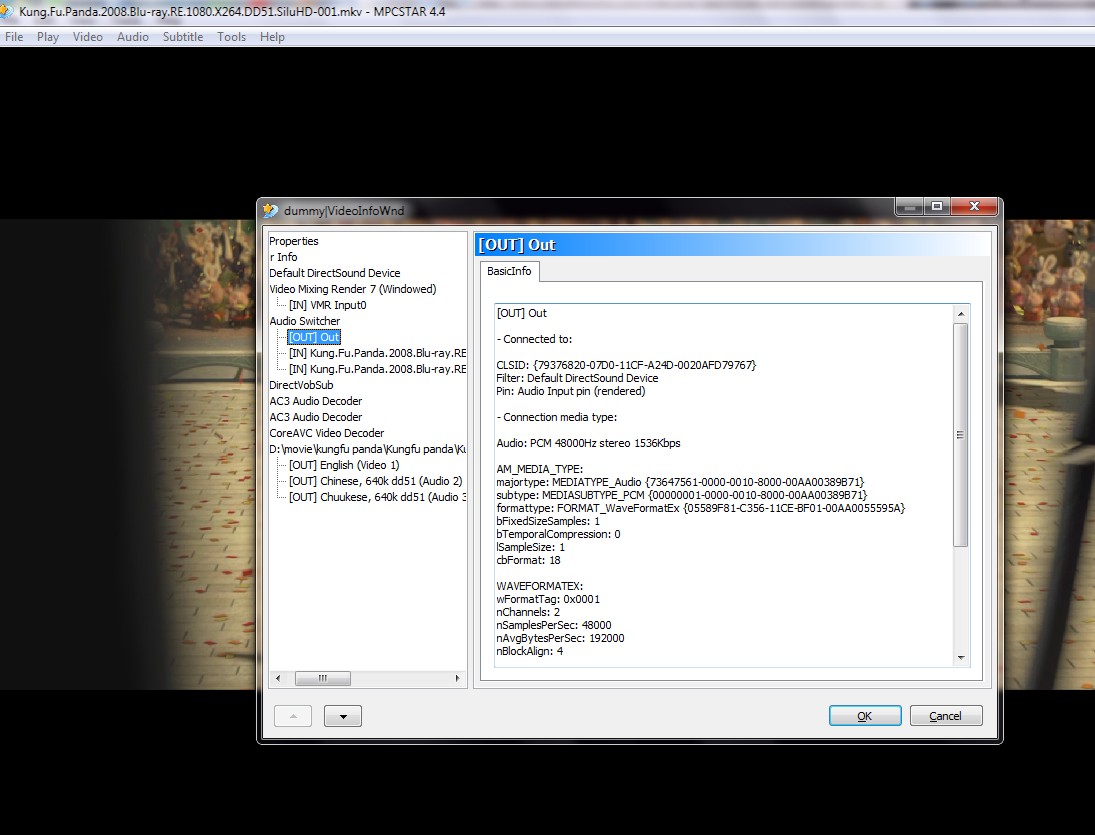Select the second AC3 Audio Decoder
1095x835 pixels.
pyautogui.click(x=316, y=418)
